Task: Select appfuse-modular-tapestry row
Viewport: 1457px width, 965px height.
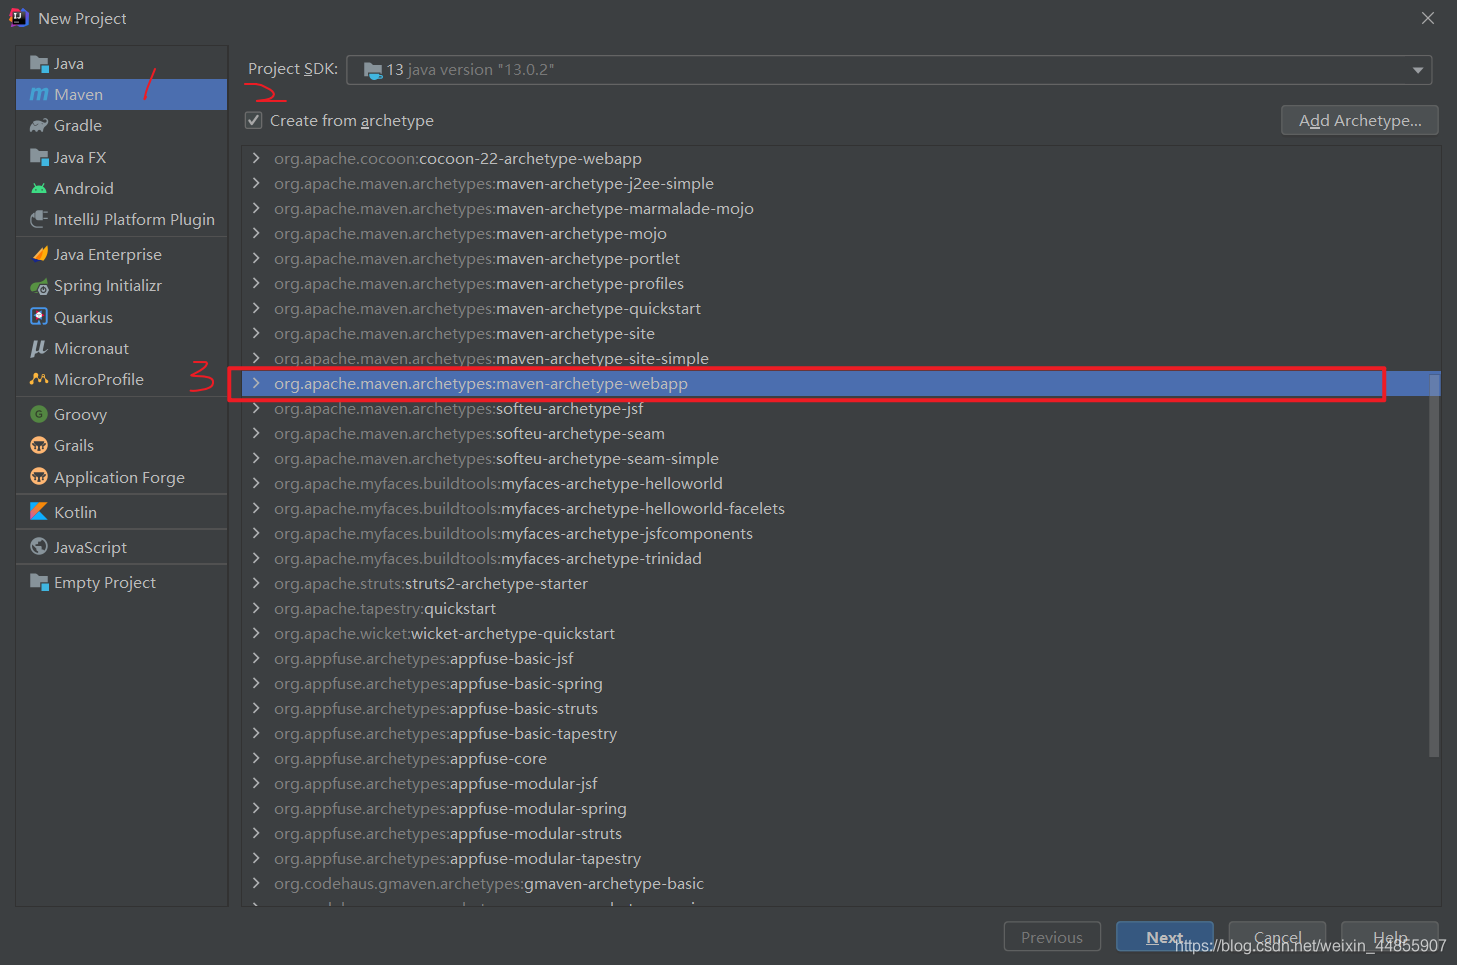Action: [840, 858]
